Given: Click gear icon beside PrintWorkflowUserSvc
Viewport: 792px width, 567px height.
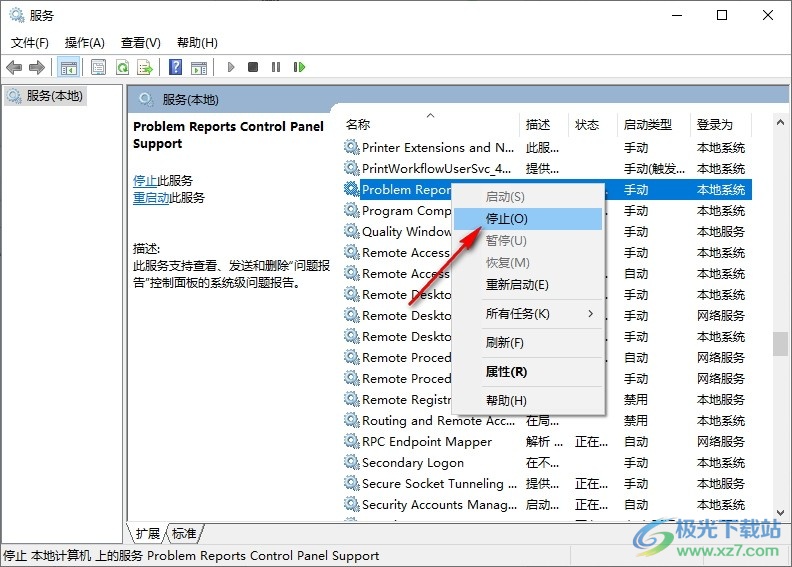Looking at the screenshot, I should tap(352, 168).
